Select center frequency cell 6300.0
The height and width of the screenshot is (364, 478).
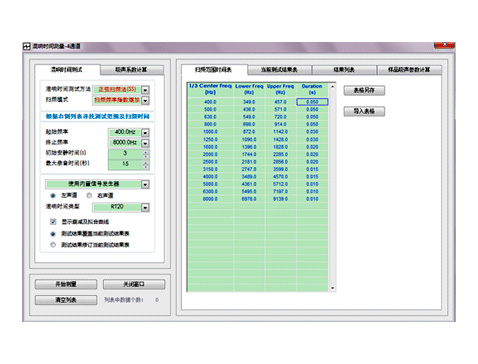pos(210,192)
